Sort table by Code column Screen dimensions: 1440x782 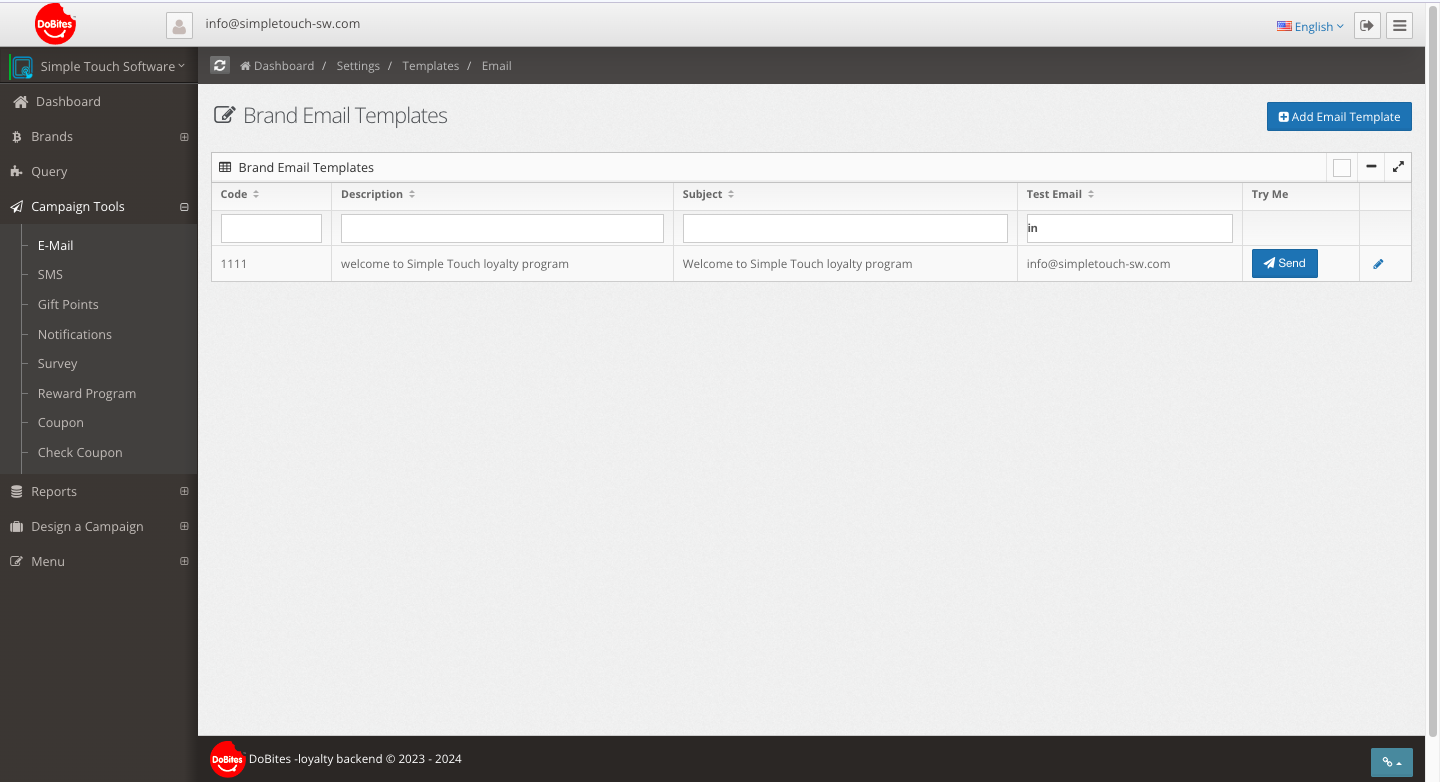tap(240, 195)
